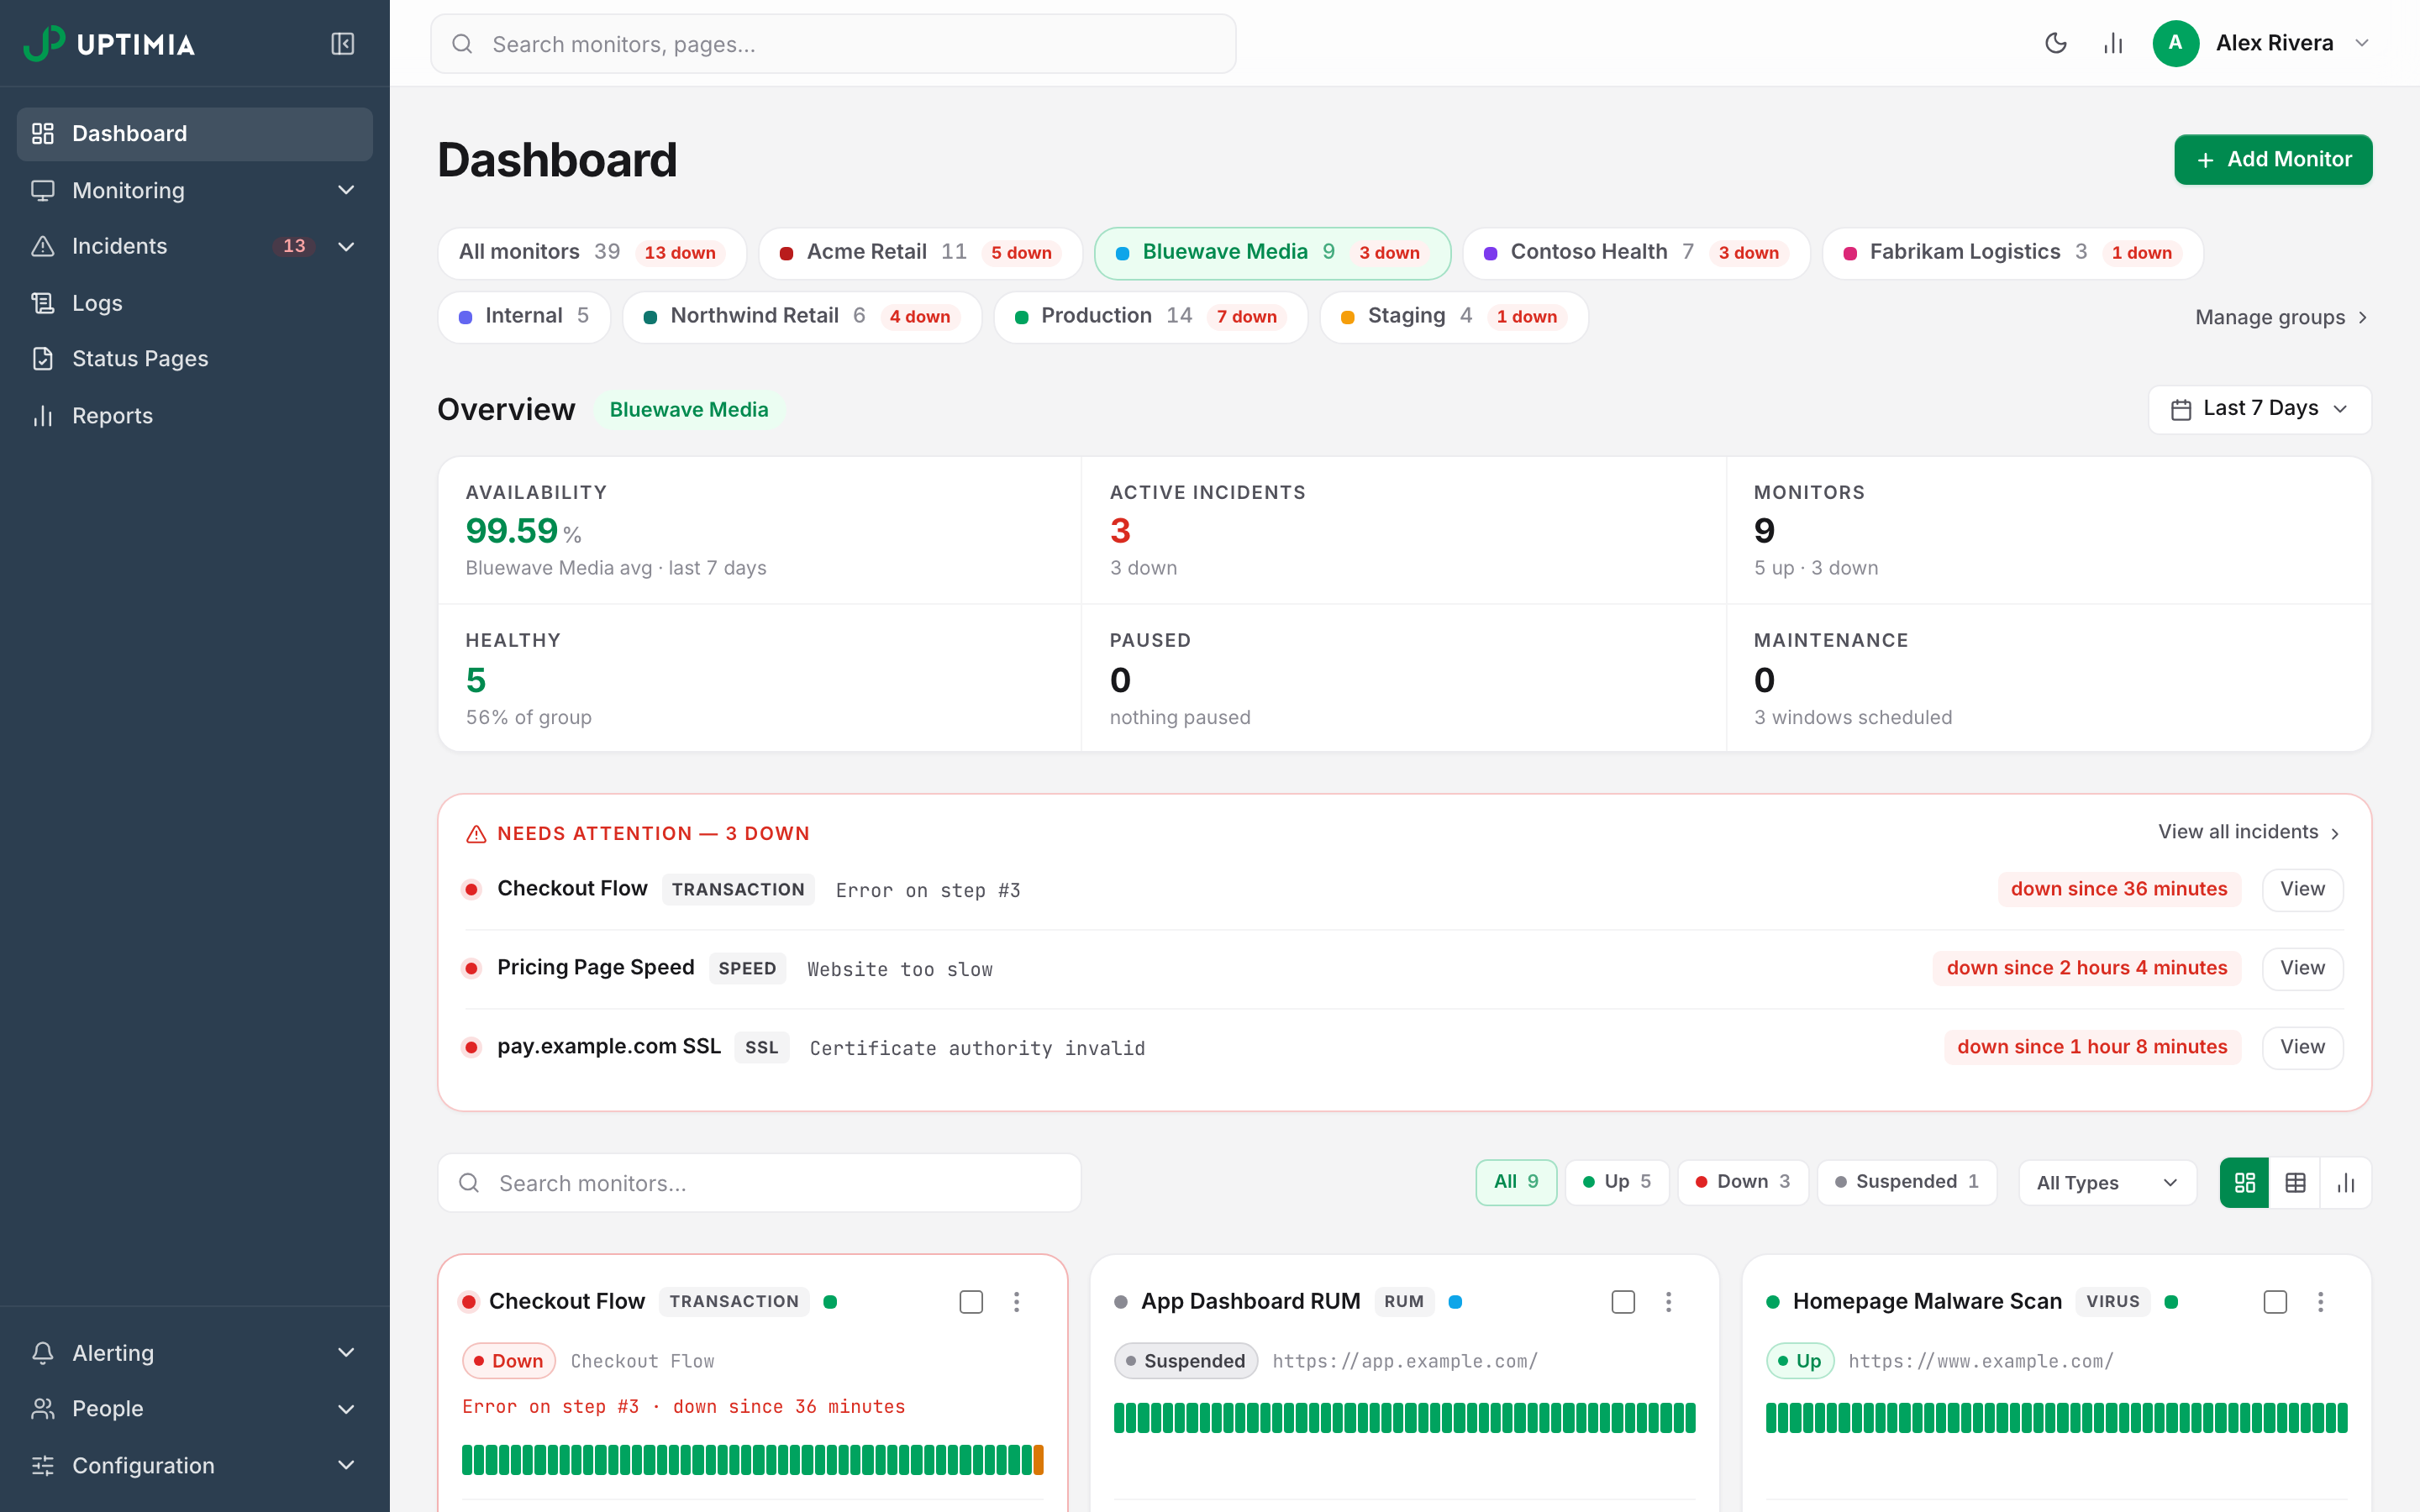This screenshot has width=2420, height=1512.
Task: Open the View all incidents link
Action: [x=2250, y=832]
